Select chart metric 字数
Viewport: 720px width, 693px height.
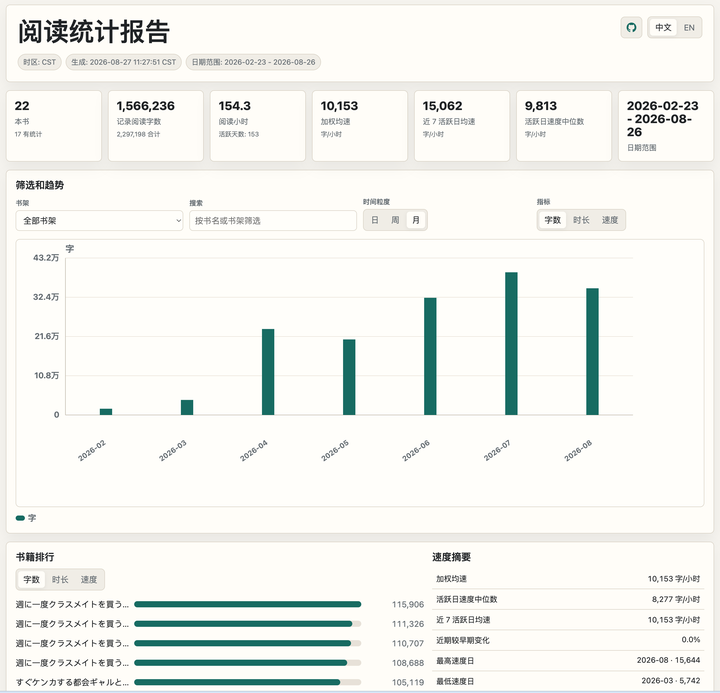(x=552, y=220)
